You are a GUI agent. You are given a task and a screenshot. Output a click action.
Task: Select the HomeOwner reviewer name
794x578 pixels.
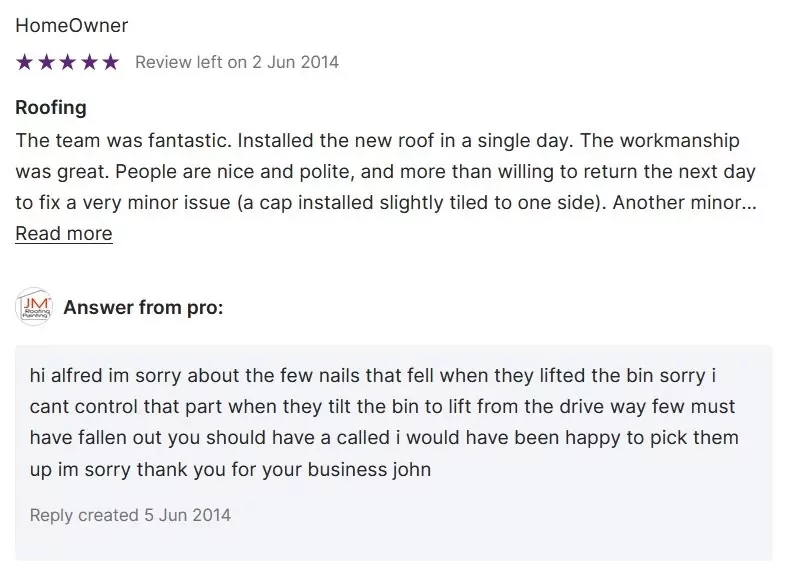pyautogui.click(x=71, y=25)
